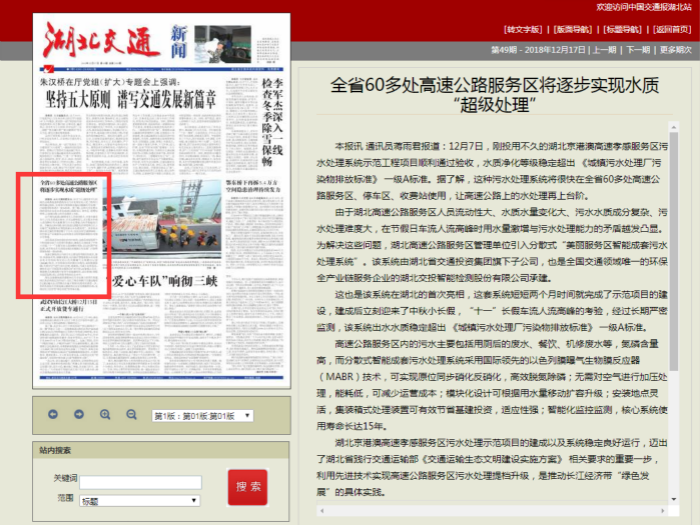The height and width of the screenshot is (525, 700).
Task: Open the 标题导航 headline navigation link
Action: coord(622,29)
